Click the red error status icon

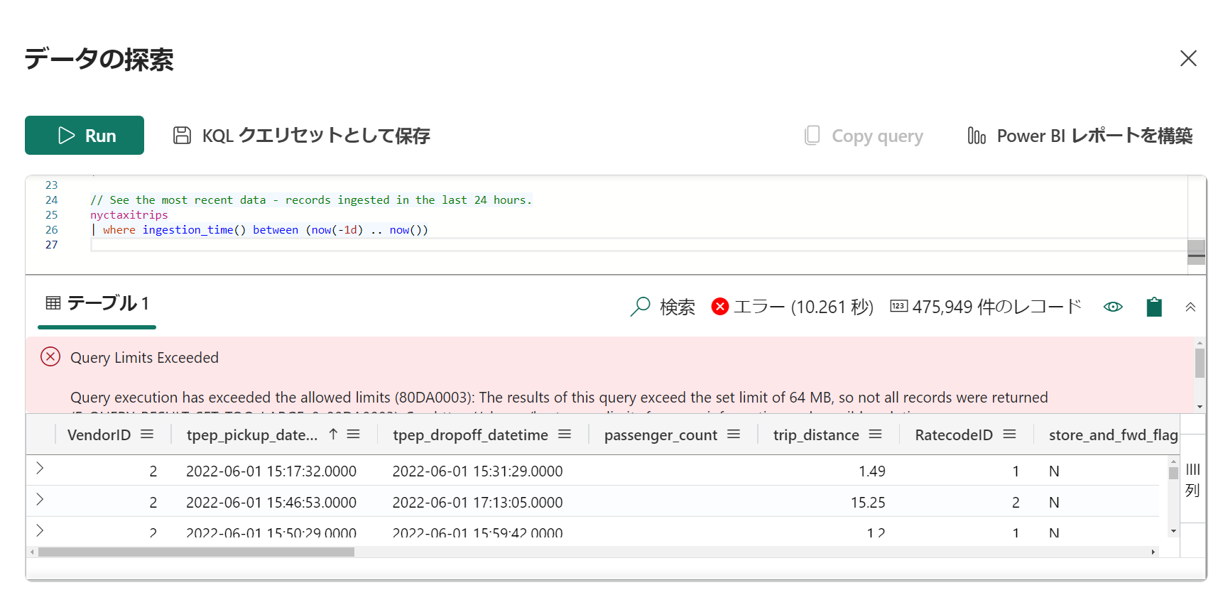[720, 307]
